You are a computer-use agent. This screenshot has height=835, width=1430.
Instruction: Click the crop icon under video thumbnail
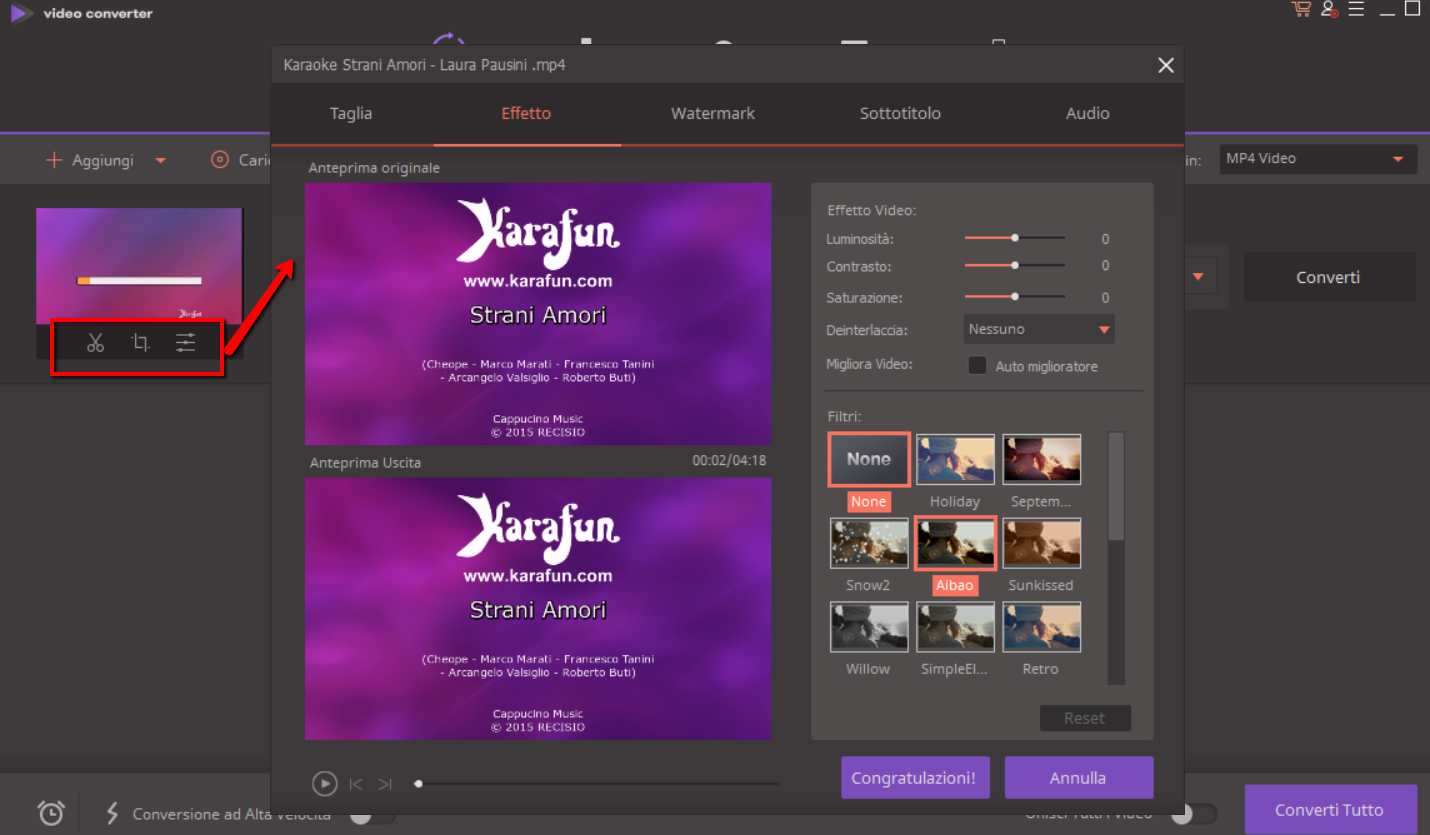pyautogui.click(x=141, y=343)
